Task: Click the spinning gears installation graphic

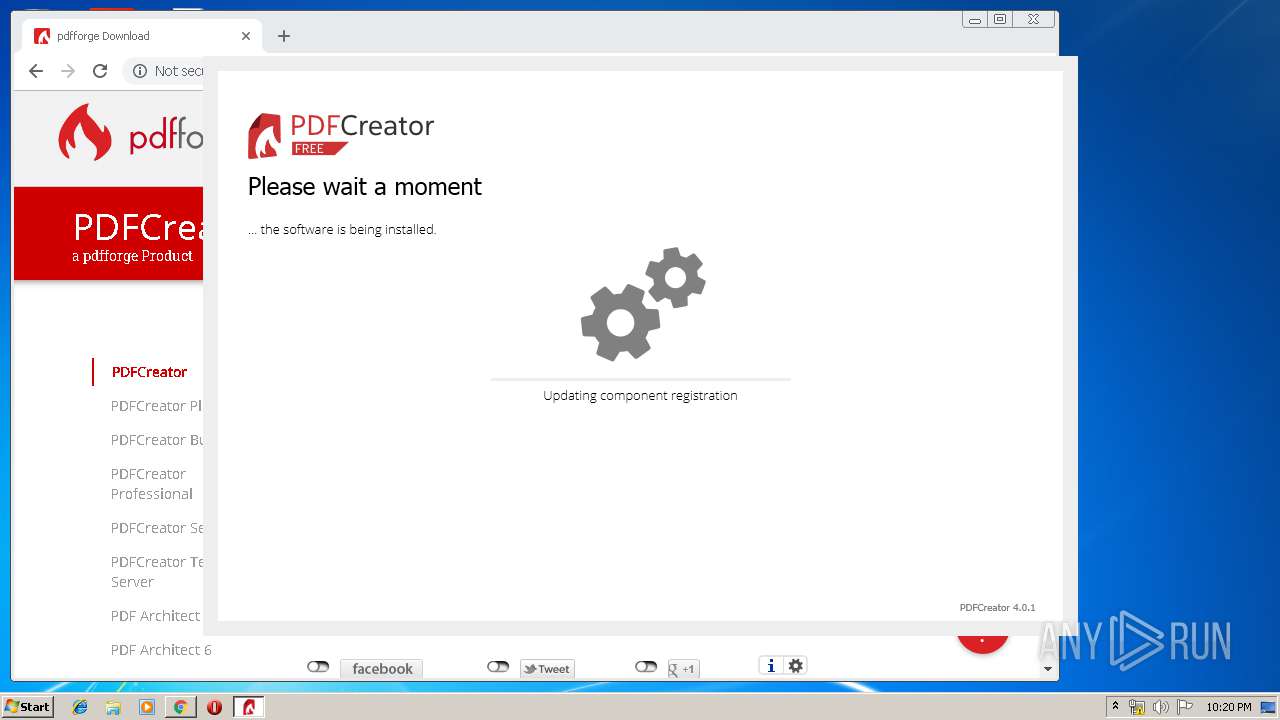Action: (x=643, y=304)
